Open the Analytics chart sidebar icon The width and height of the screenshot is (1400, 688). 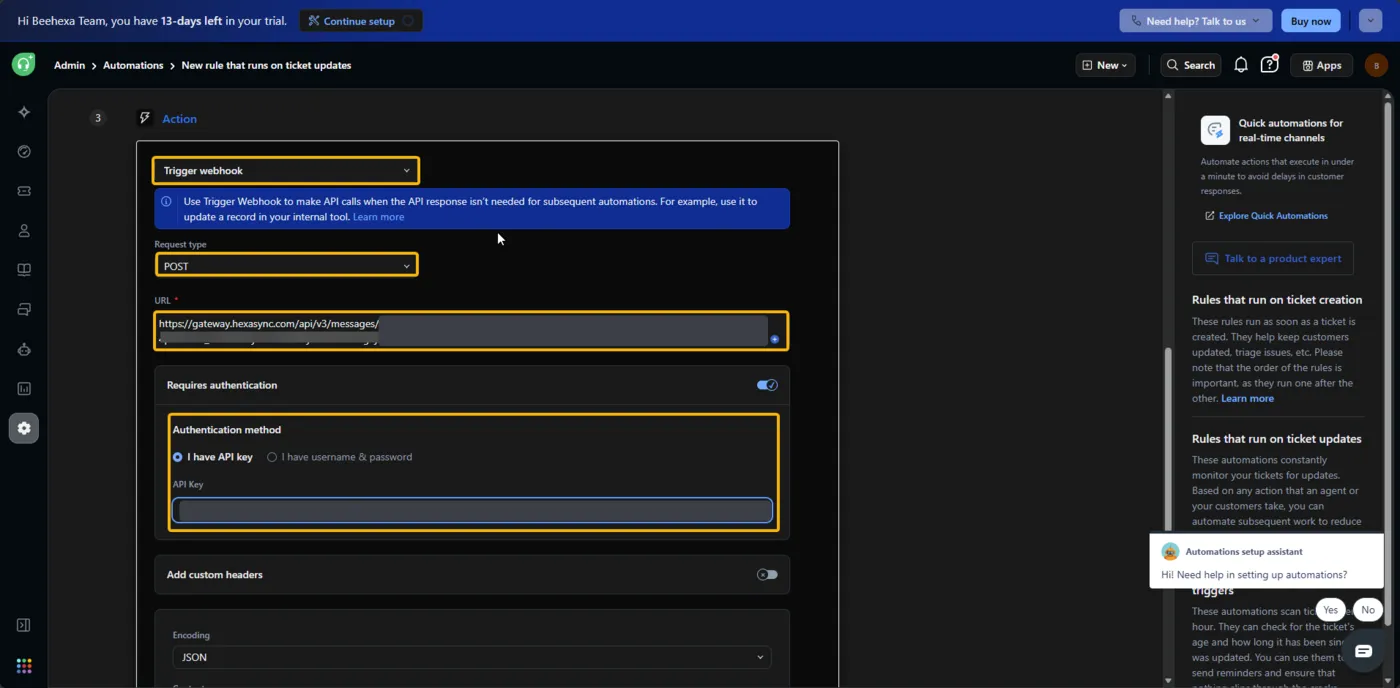(x=24, y=389)
